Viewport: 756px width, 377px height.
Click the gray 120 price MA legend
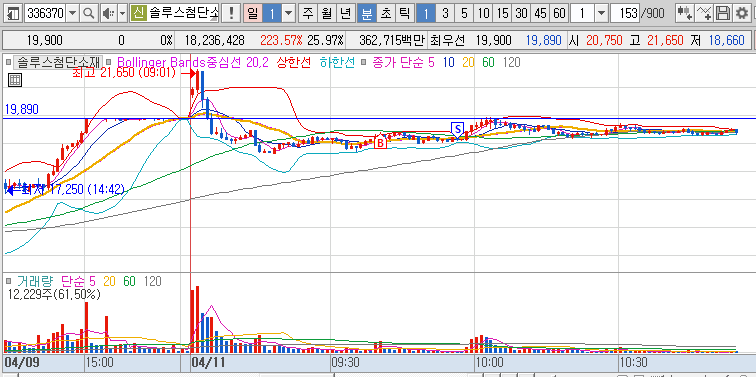(x=512, y=62)
